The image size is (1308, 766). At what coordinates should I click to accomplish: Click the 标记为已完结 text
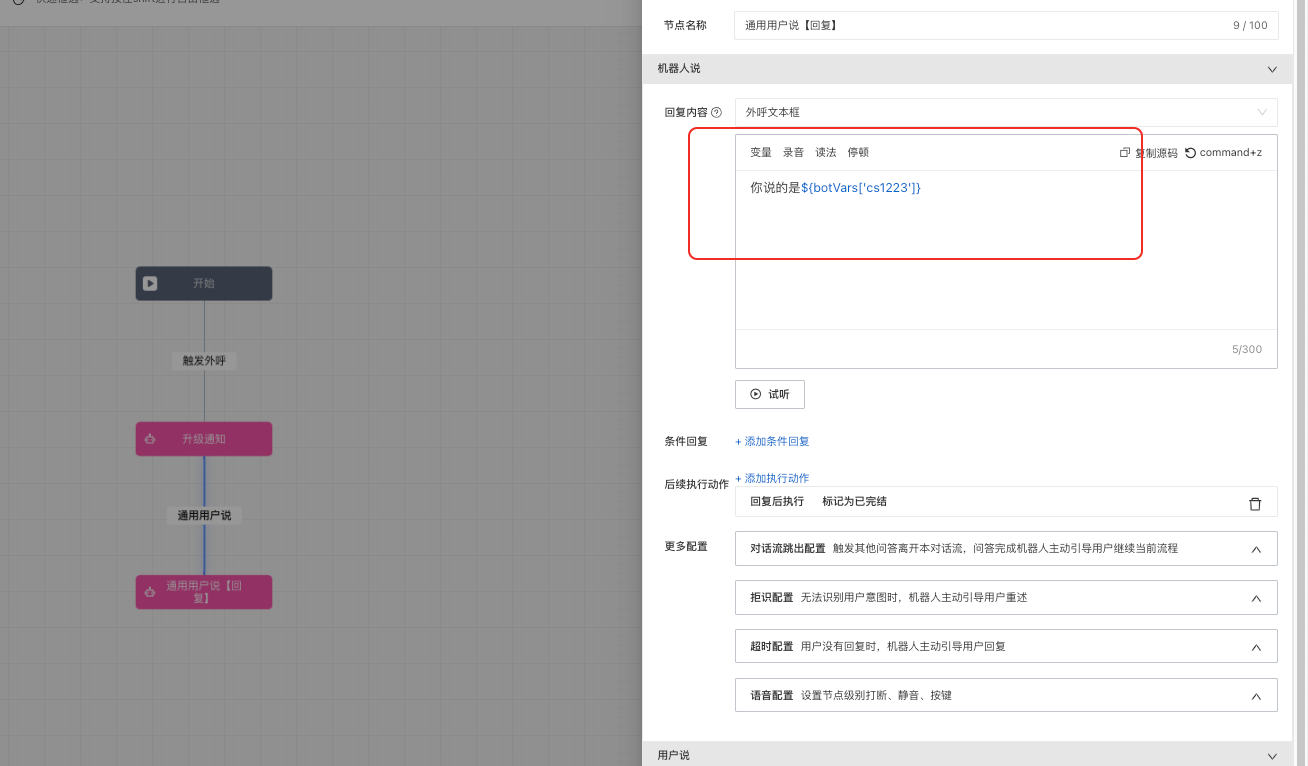tap(854, 502)
